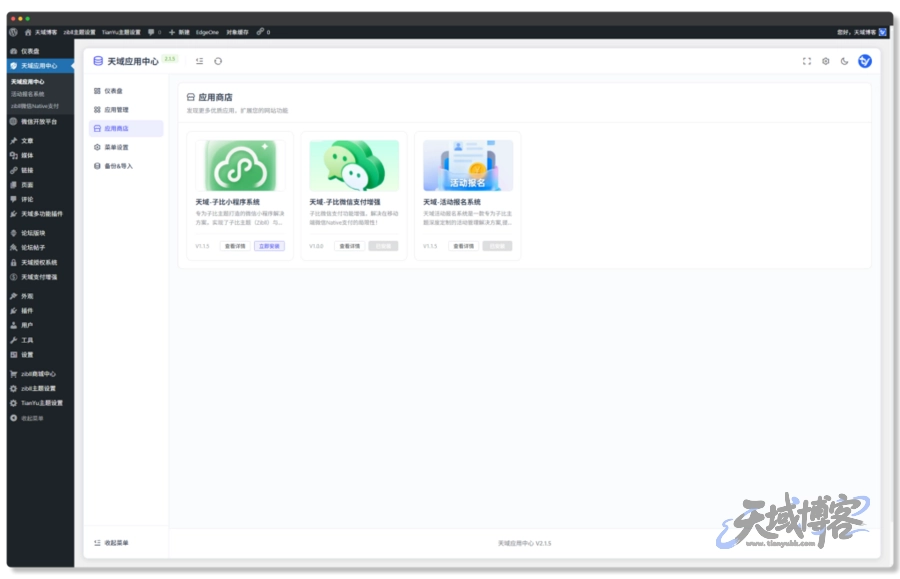Image resolution: width=900 pixels, height=579 pixels.
Task: Click the 新建 (new) button in admin bar
Action: [x=179, y=32]
